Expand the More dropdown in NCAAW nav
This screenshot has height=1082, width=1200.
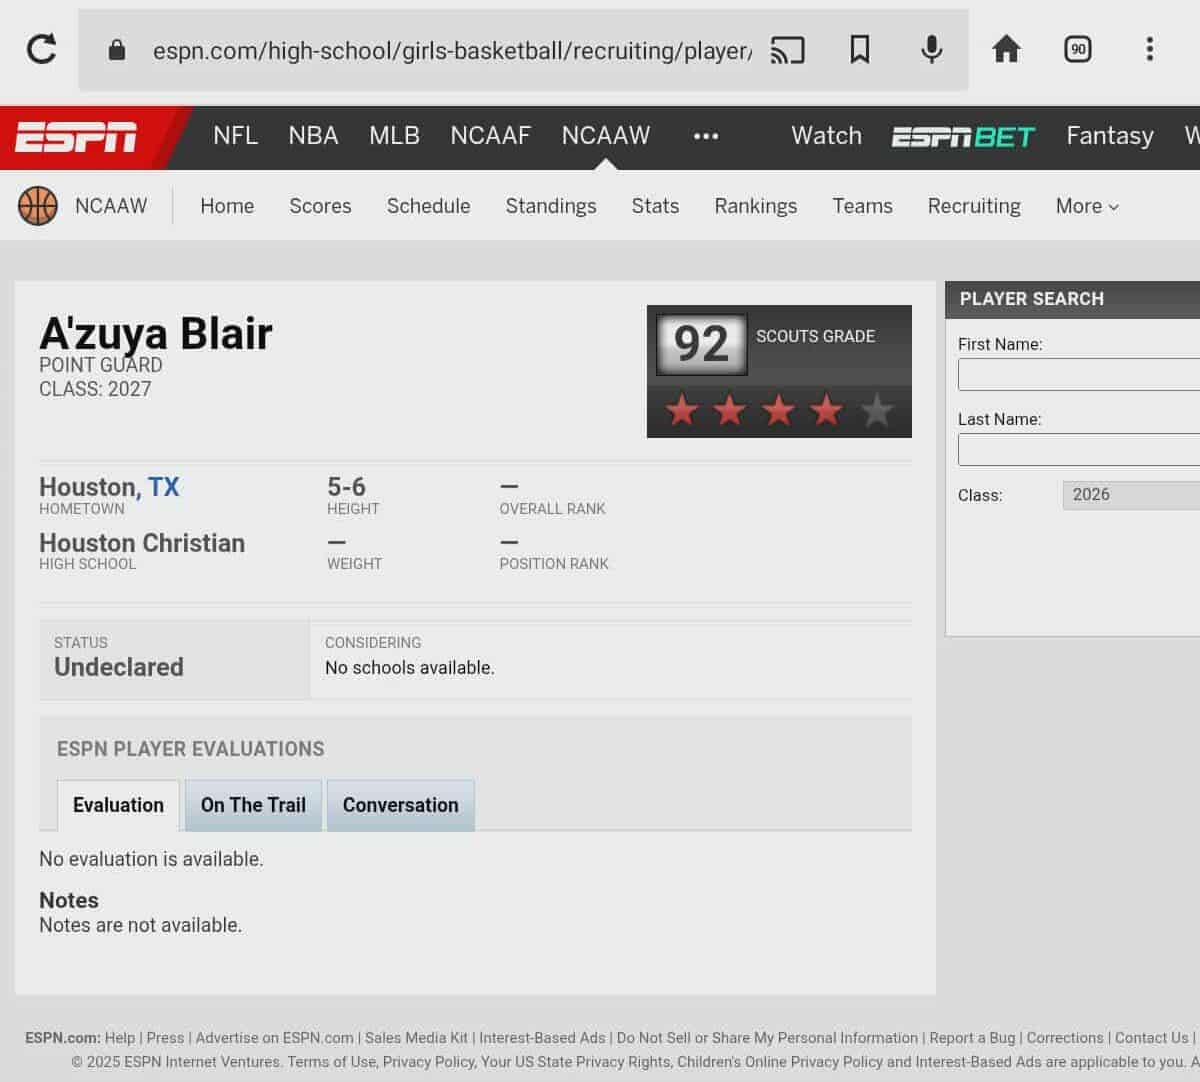[x=1086, y=206]
